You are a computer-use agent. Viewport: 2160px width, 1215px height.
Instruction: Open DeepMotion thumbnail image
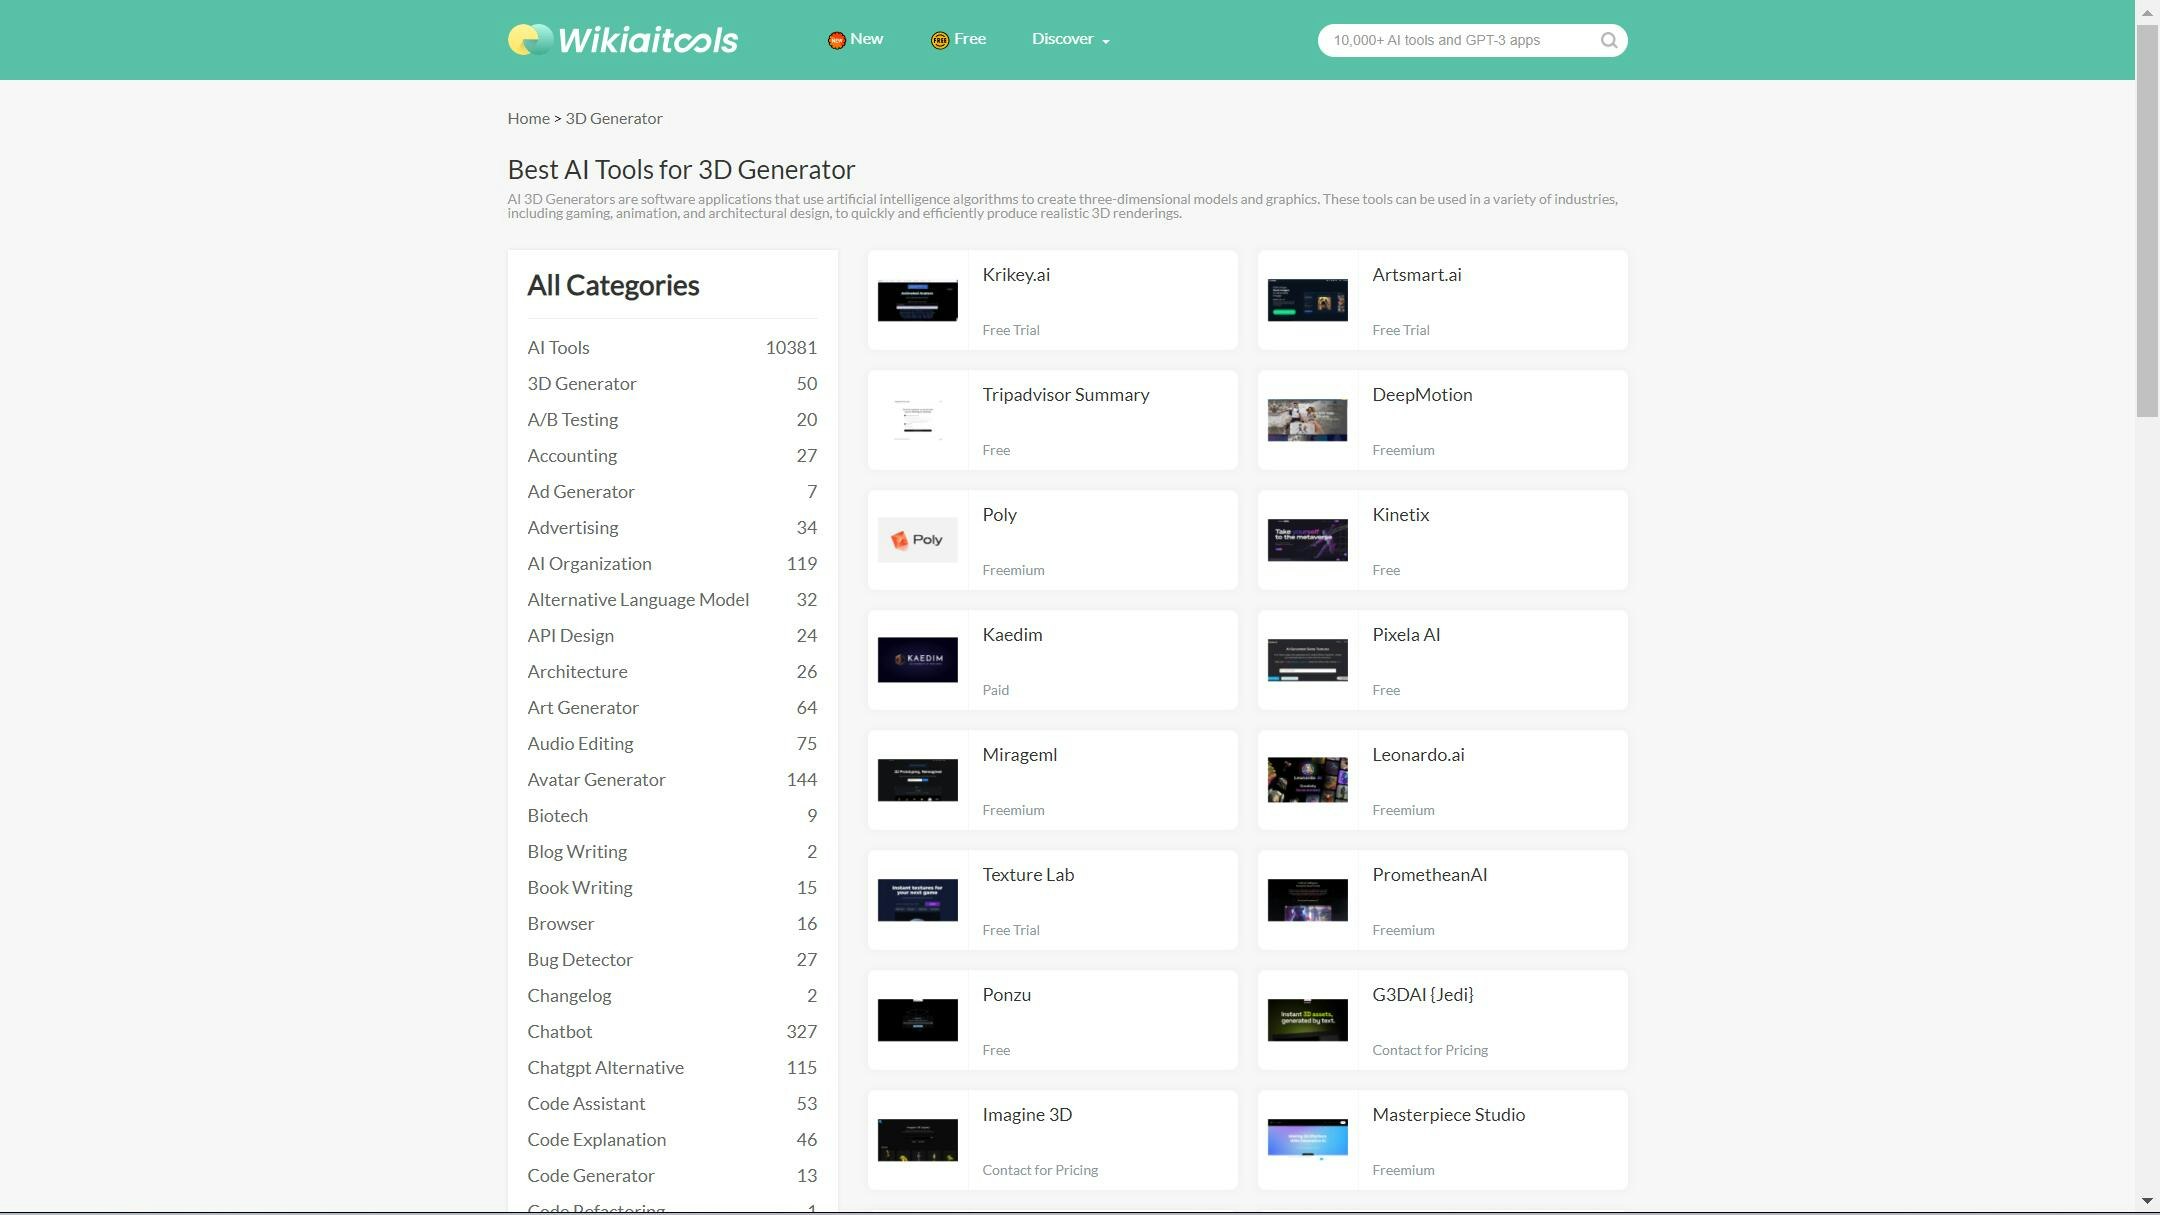pos(1307,420)
